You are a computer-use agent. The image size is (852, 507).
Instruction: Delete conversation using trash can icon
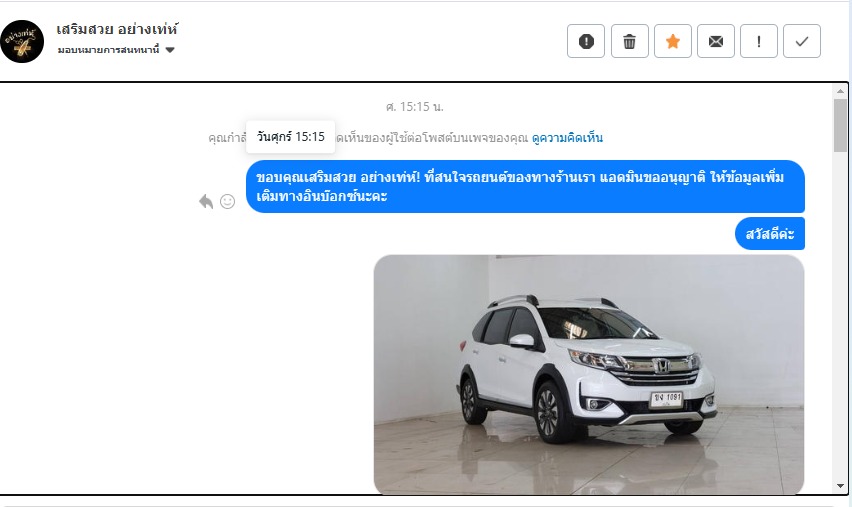[x=629, y=41]
